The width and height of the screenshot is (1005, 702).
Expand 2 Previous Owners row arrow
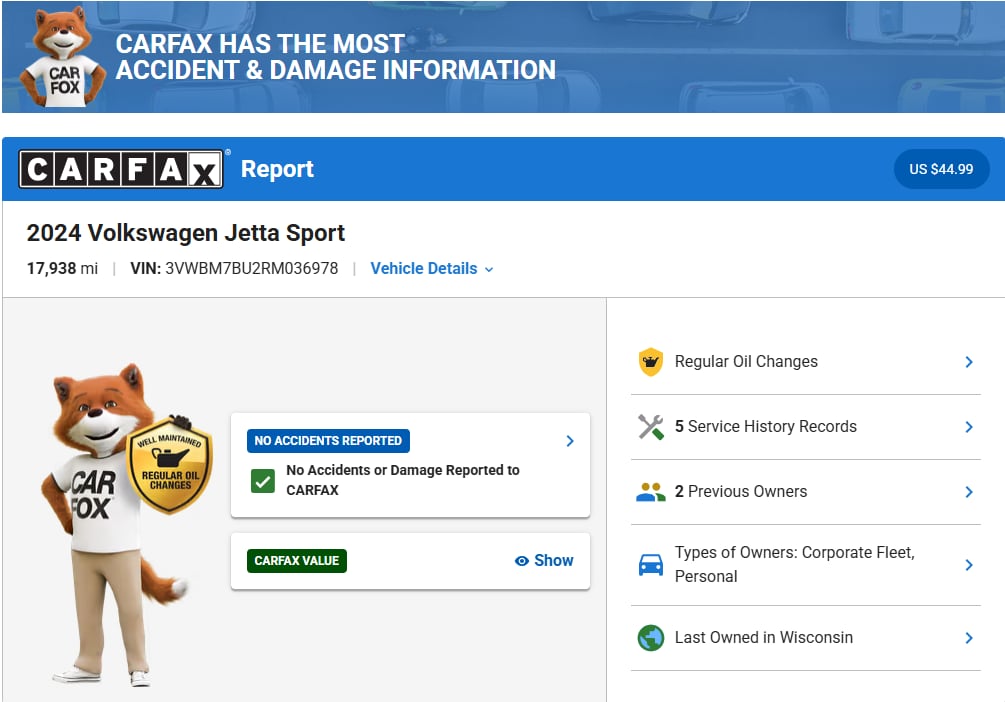point(969,492)
